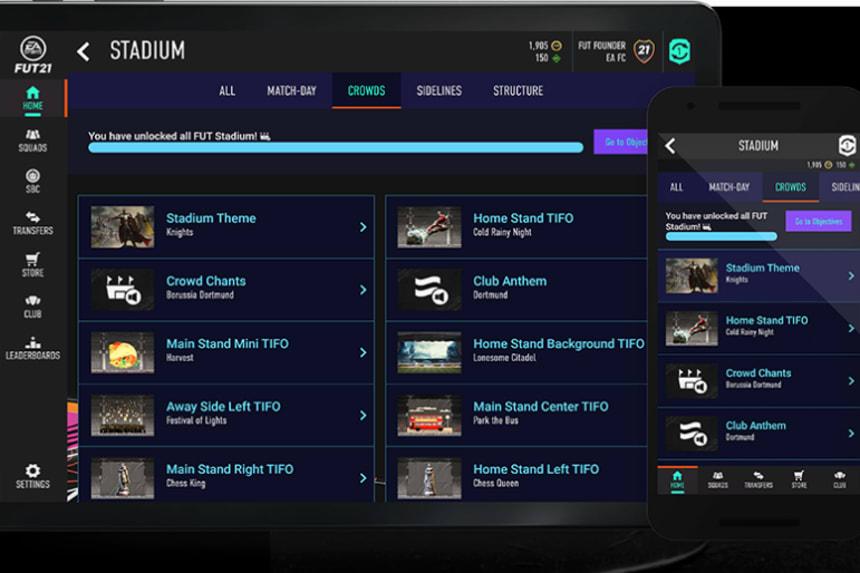Switch to the MATCH-DAY tab on phone
This screenshot has width=860, height=573.
729,188
